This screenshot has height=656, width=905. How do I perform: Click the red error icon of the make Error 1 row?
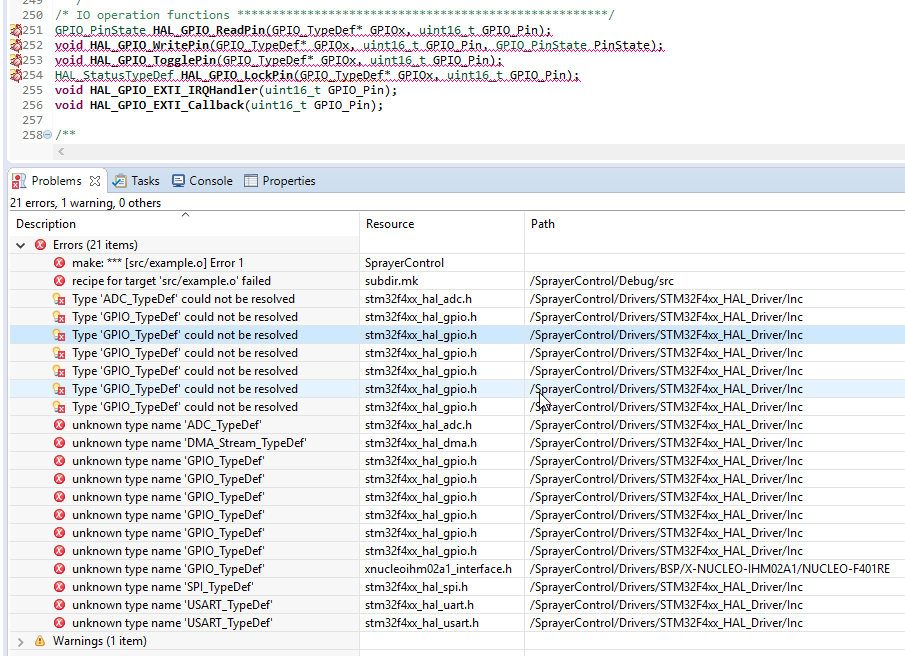click(60, 263)
